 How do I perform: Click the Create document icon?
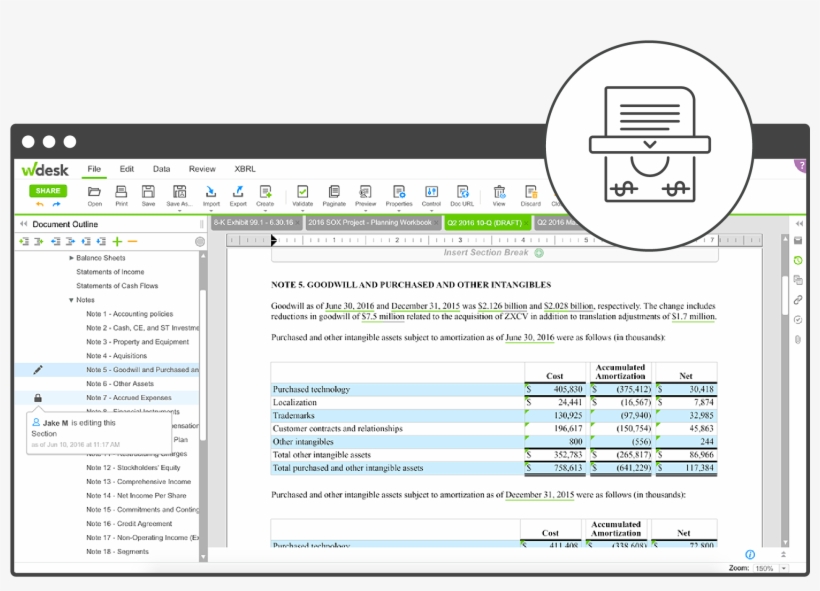tap(265, 191)
